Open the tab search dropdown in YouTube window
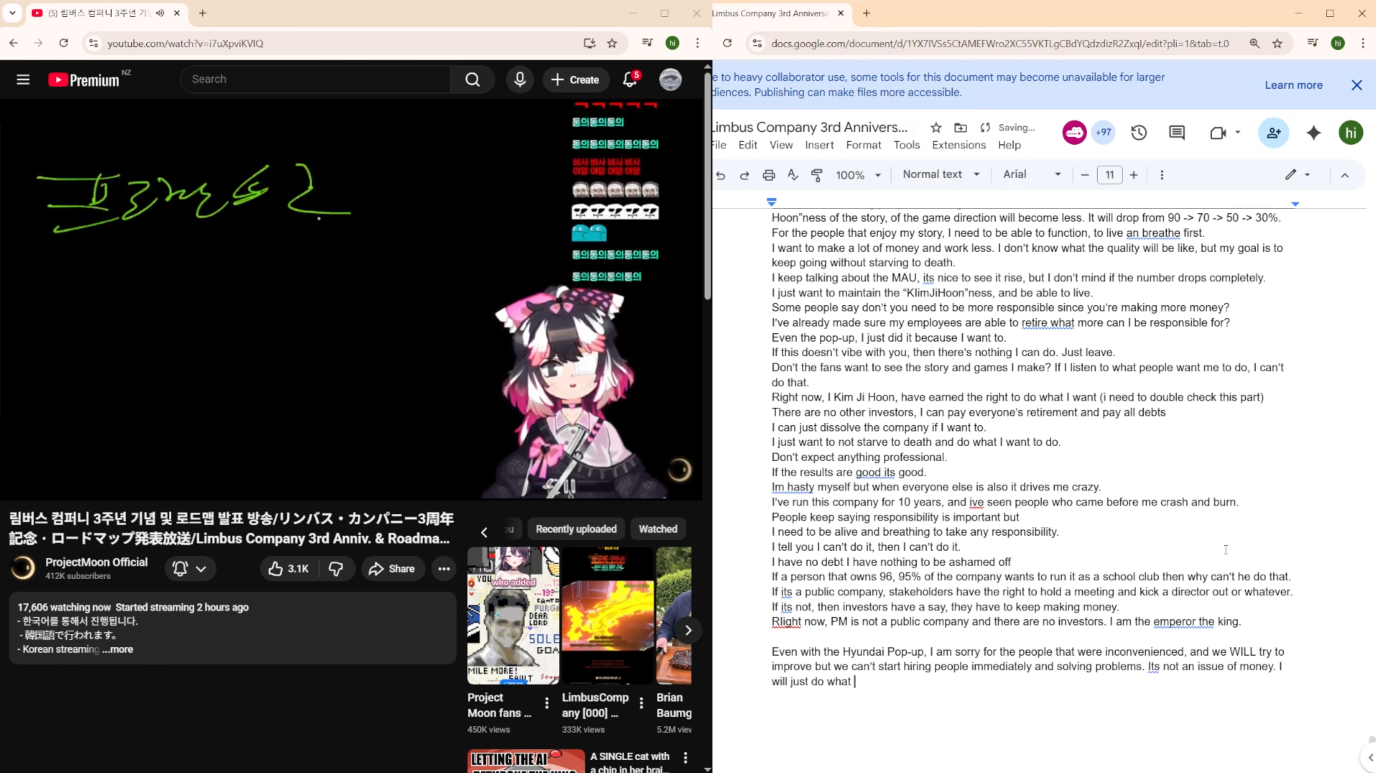 click(12, 13)
